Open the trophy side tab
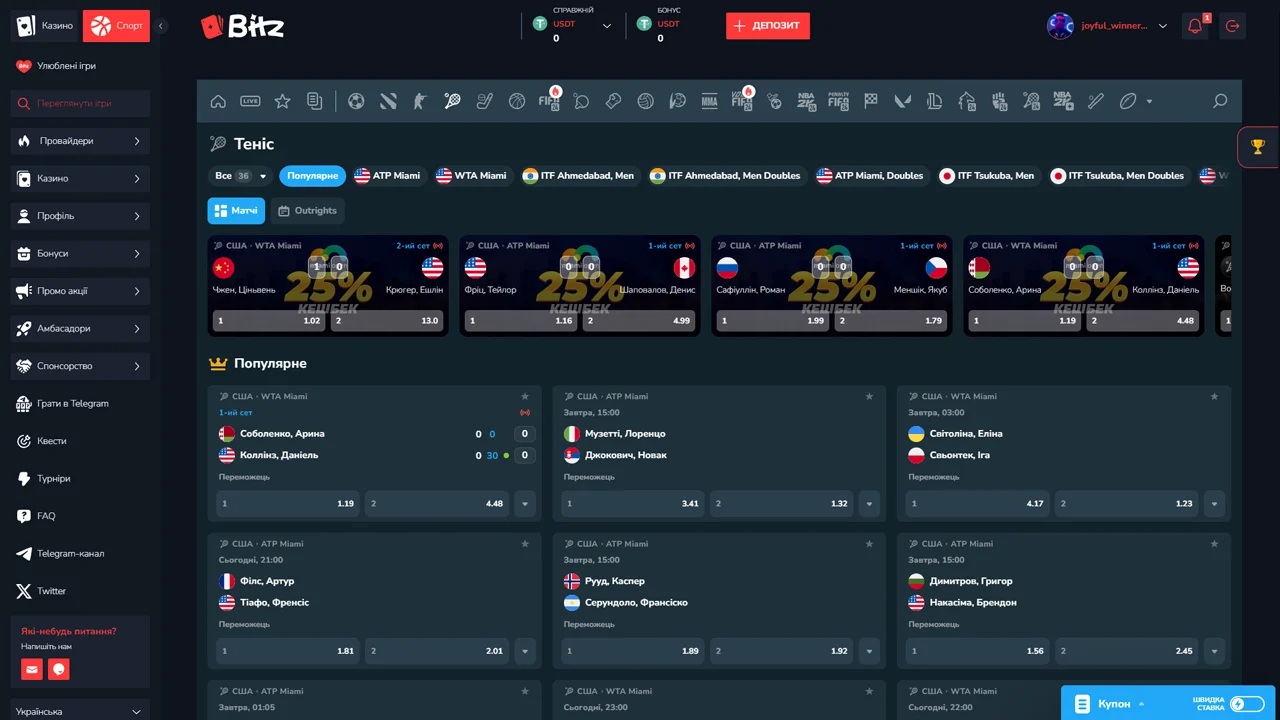1280x720 pixels. 1258,147
